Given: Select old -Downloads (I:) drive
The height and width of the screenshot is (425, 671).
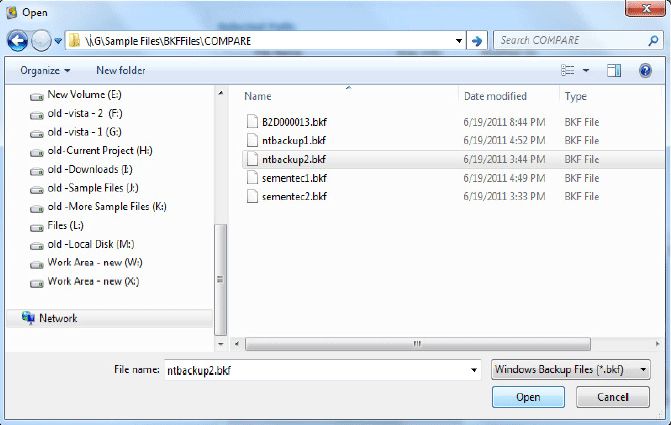Looking at the screenshot, I should tap(90, 169).
